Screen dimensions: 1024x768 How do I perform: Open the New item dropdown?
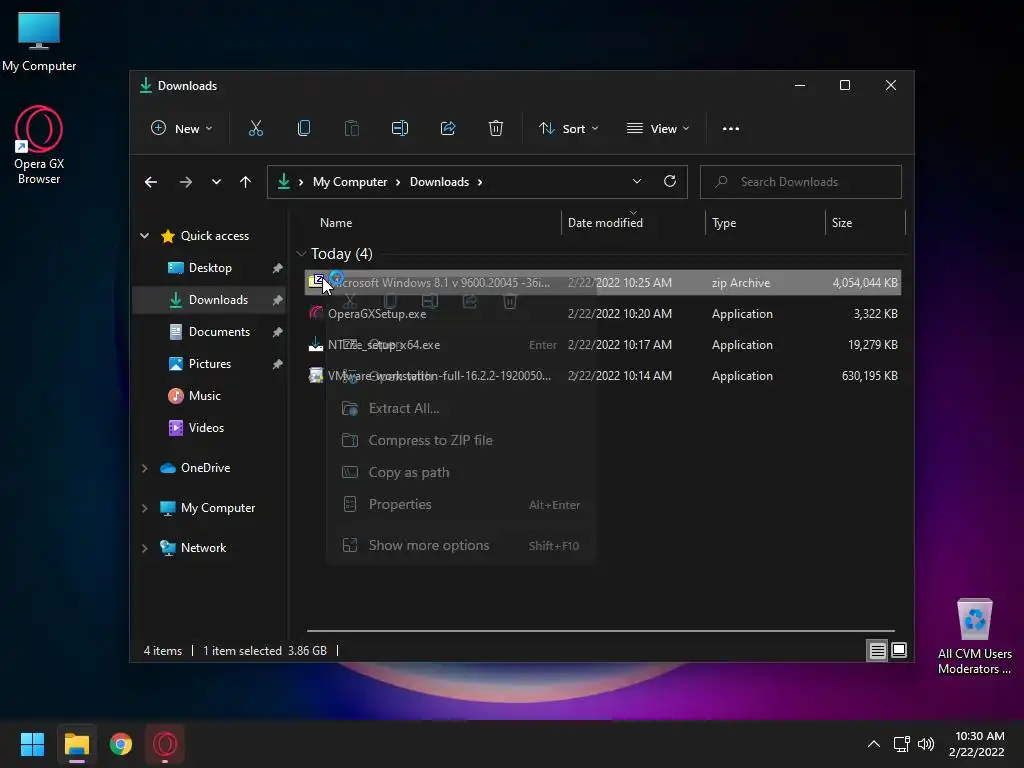pyautogui.click(x=182, y=129)
